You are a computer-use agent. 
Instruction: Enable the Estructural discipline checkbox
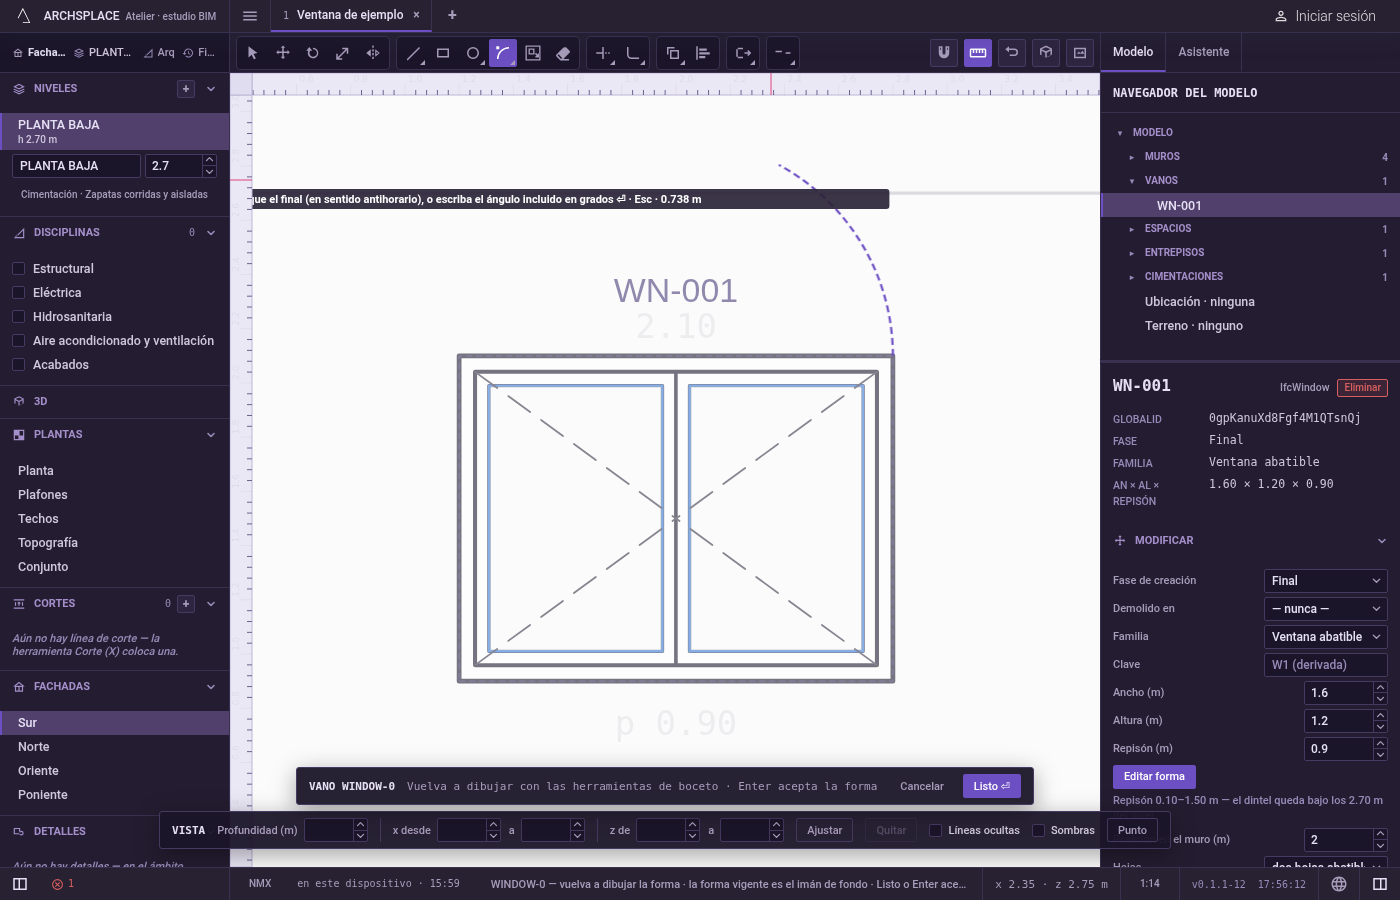(18, 269)
